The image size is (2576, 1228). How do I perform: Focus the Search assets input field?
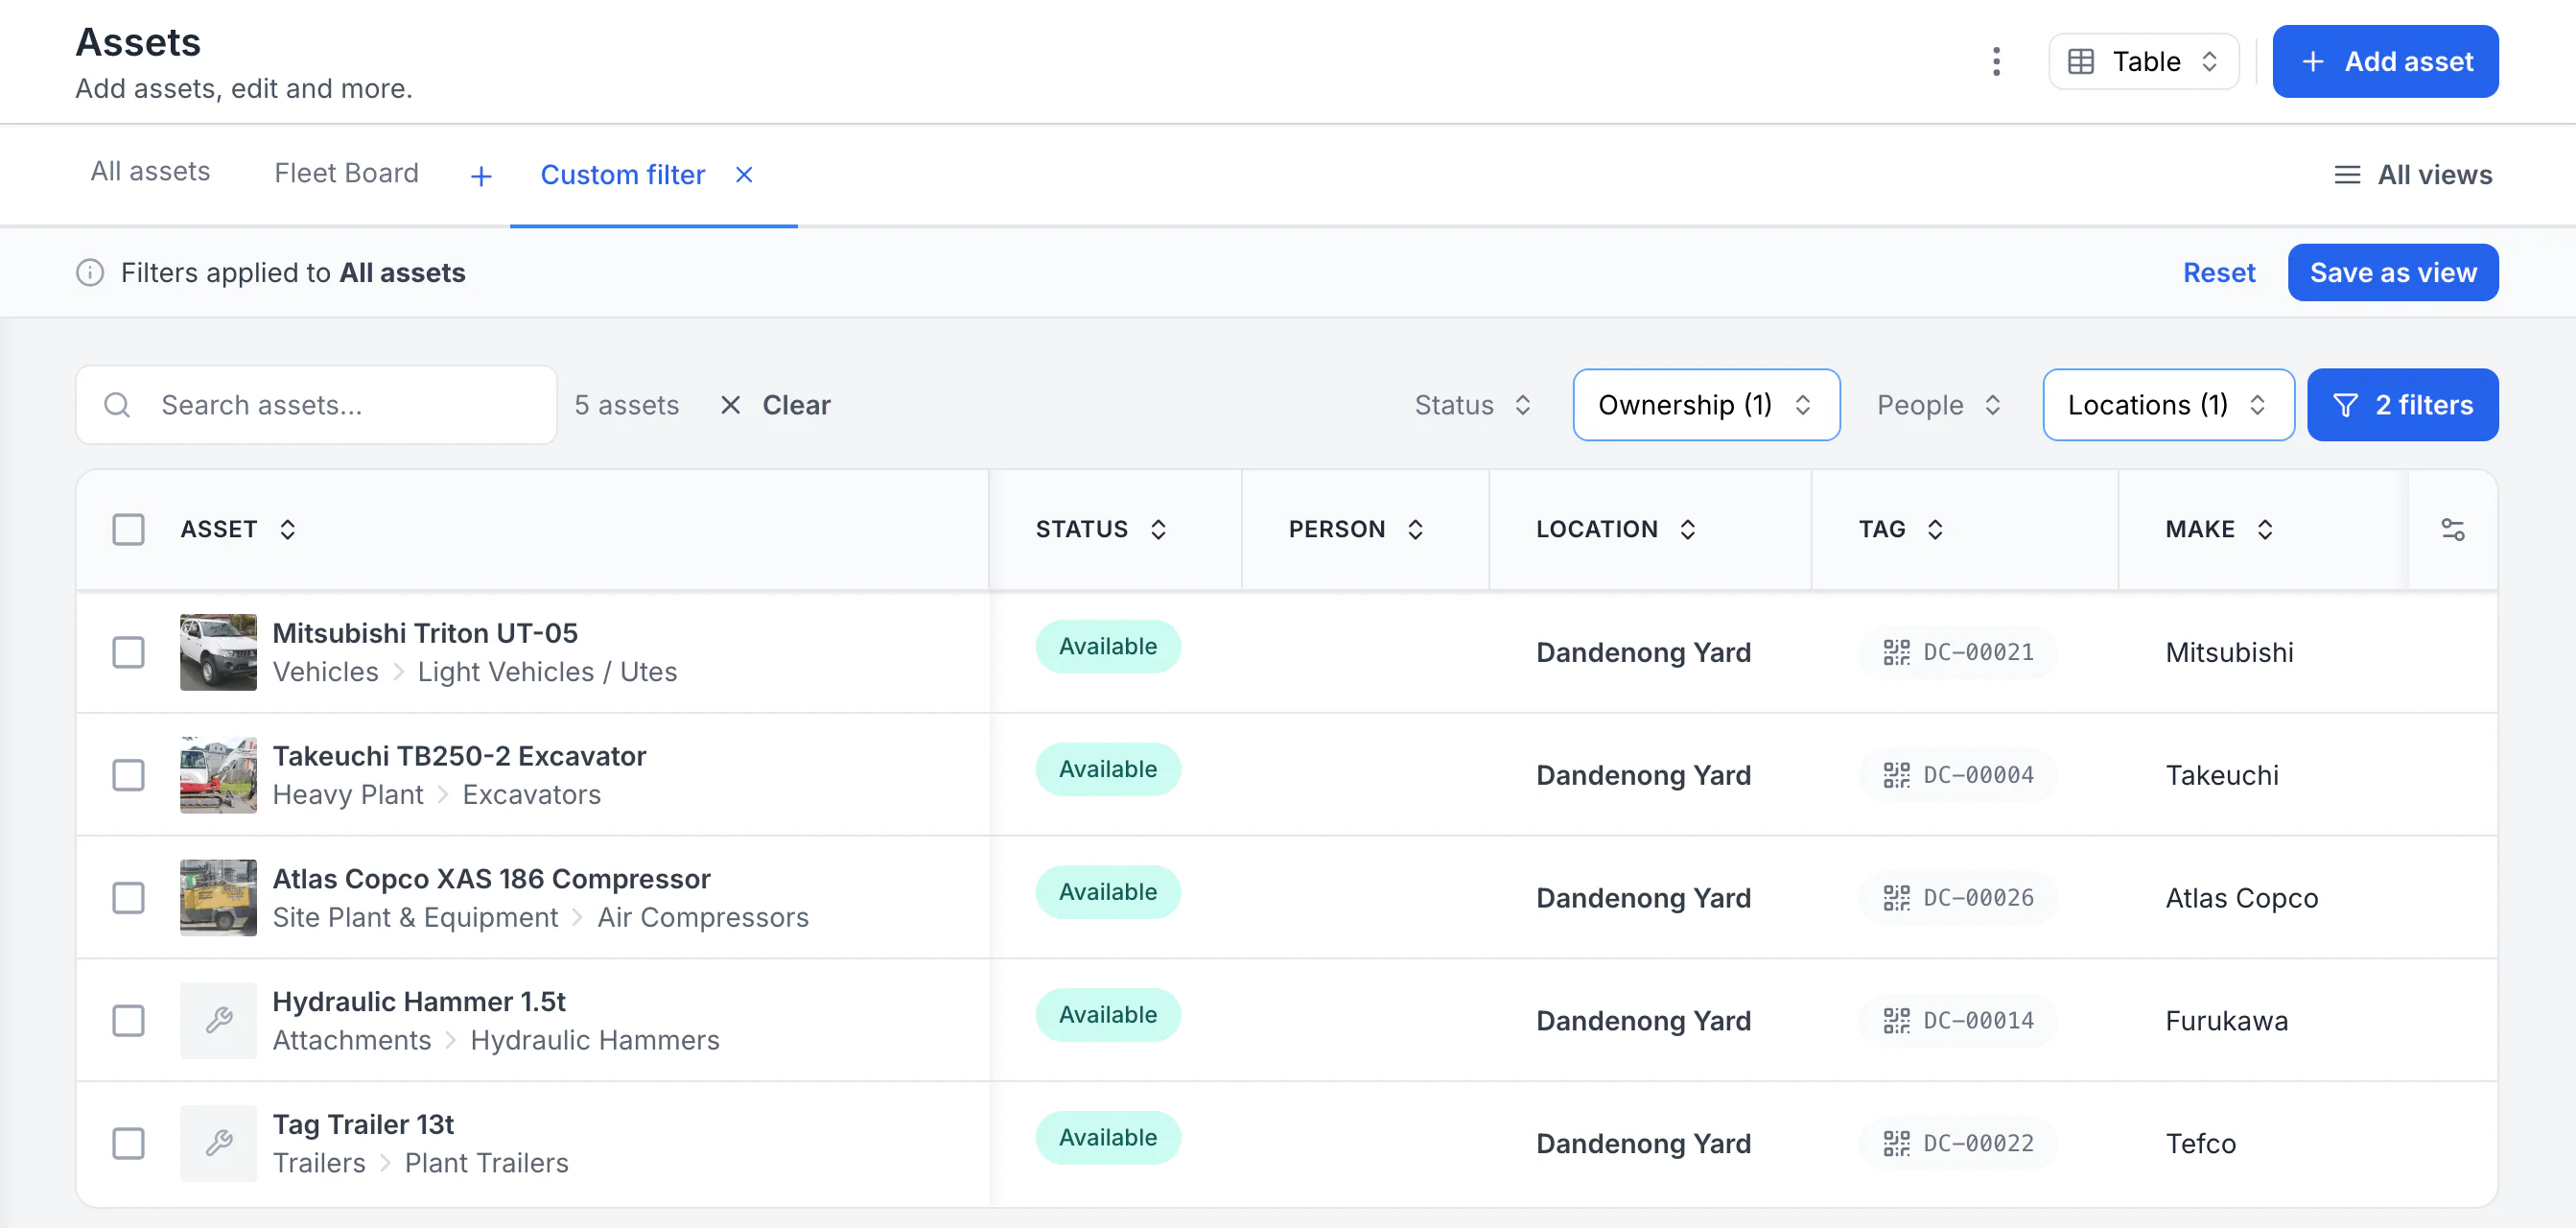[x=316, y=405]
